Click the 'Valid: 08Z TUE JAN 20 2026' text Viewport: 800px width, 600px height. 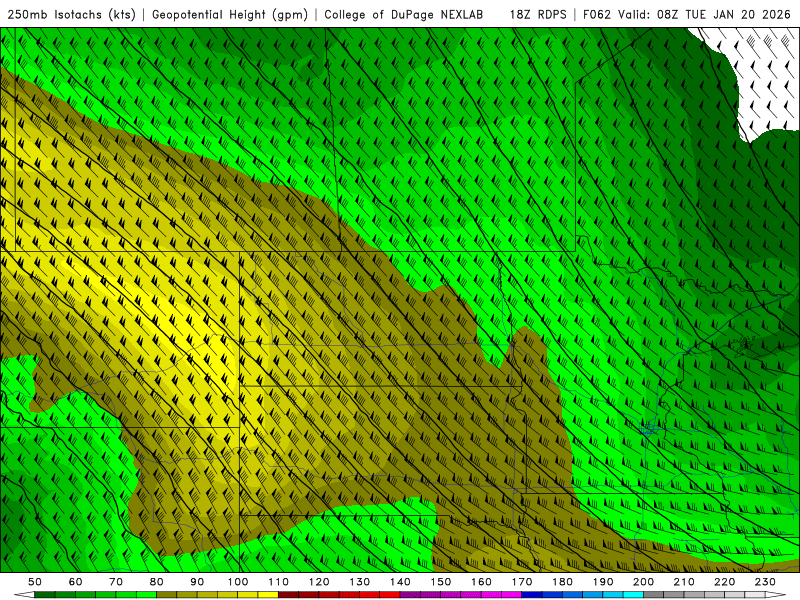pyautogui.click(x=704, y=15)
